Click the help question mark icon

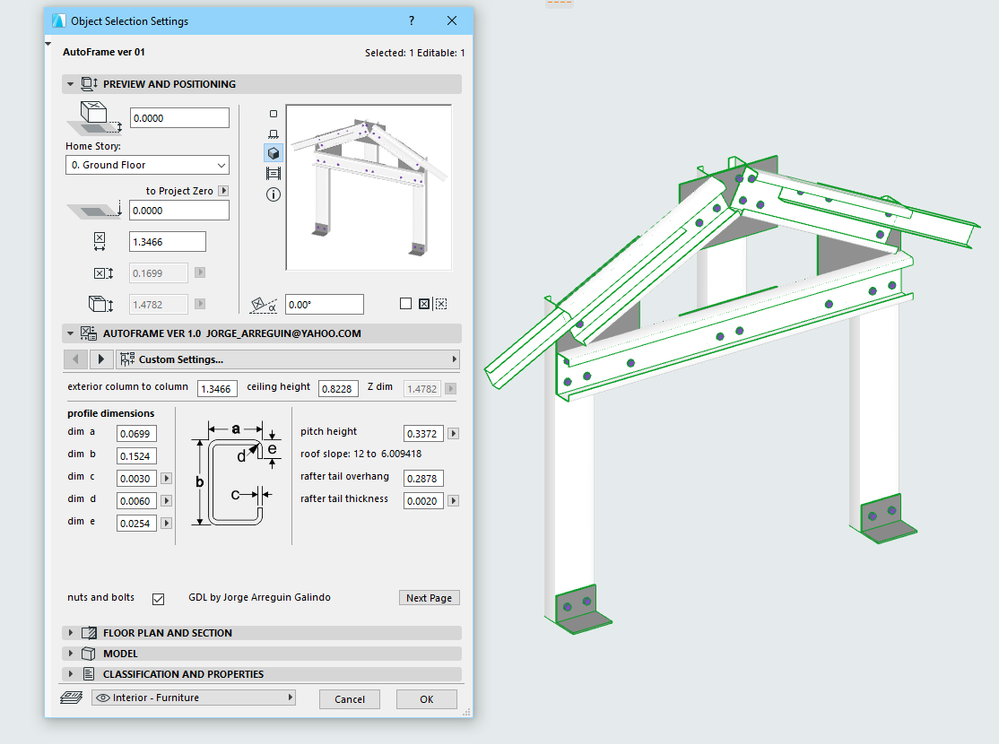point(412,21)
